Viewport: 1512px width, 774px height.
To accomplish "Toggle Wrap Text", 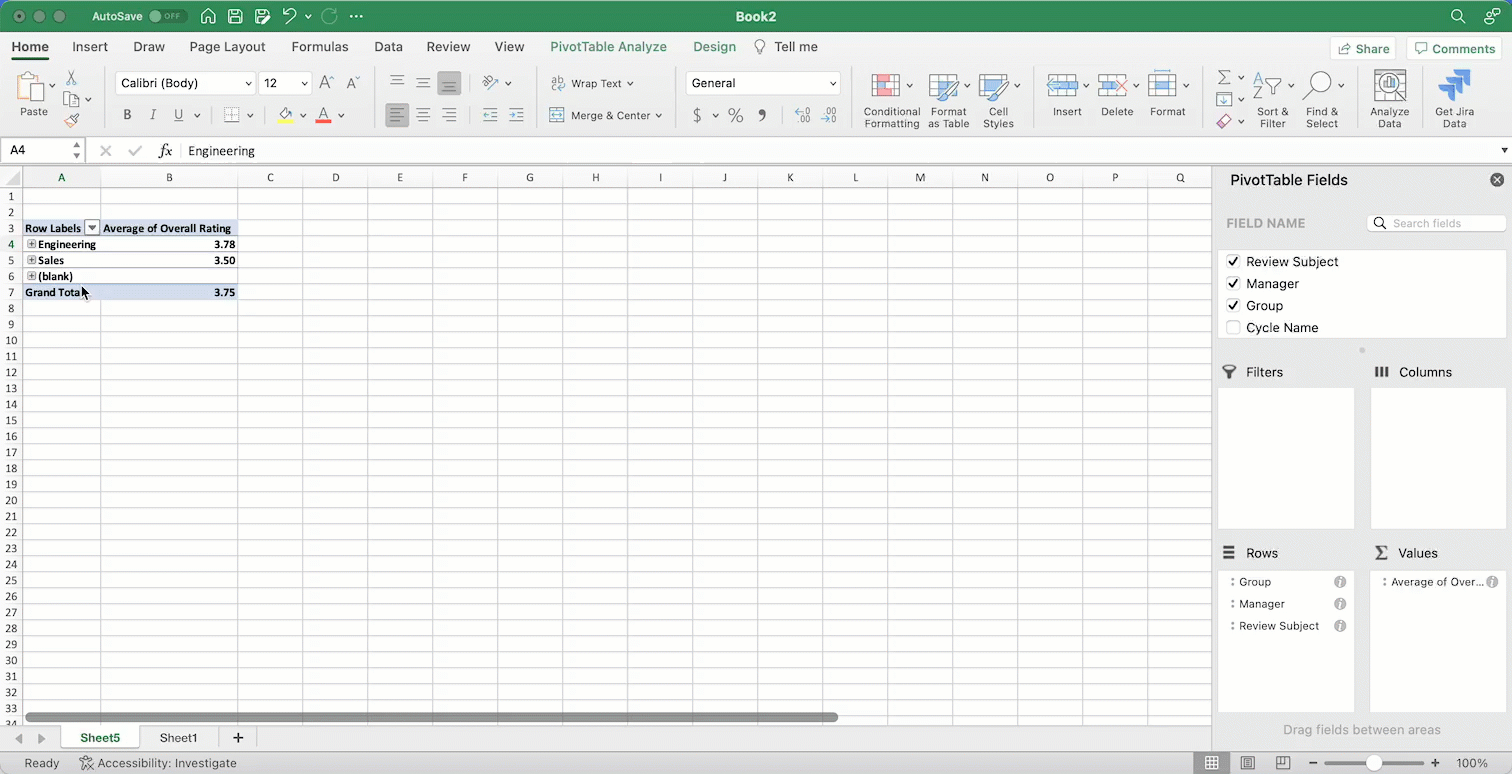I will point(591,83).
